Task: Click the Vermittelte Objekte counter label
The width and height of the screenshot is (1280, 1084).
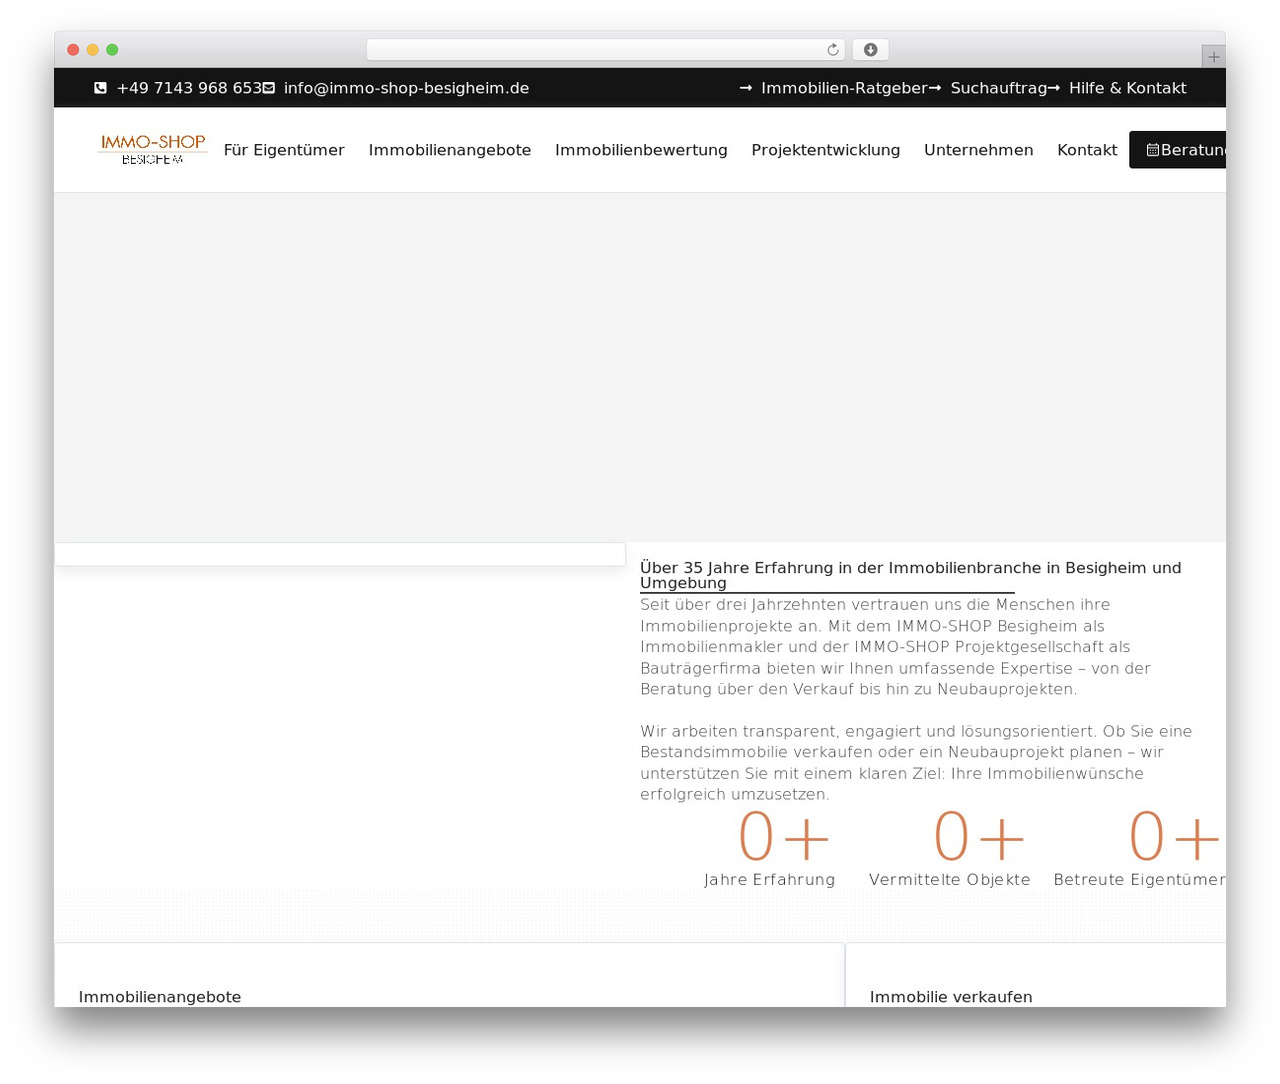Action: coord(950,880)
